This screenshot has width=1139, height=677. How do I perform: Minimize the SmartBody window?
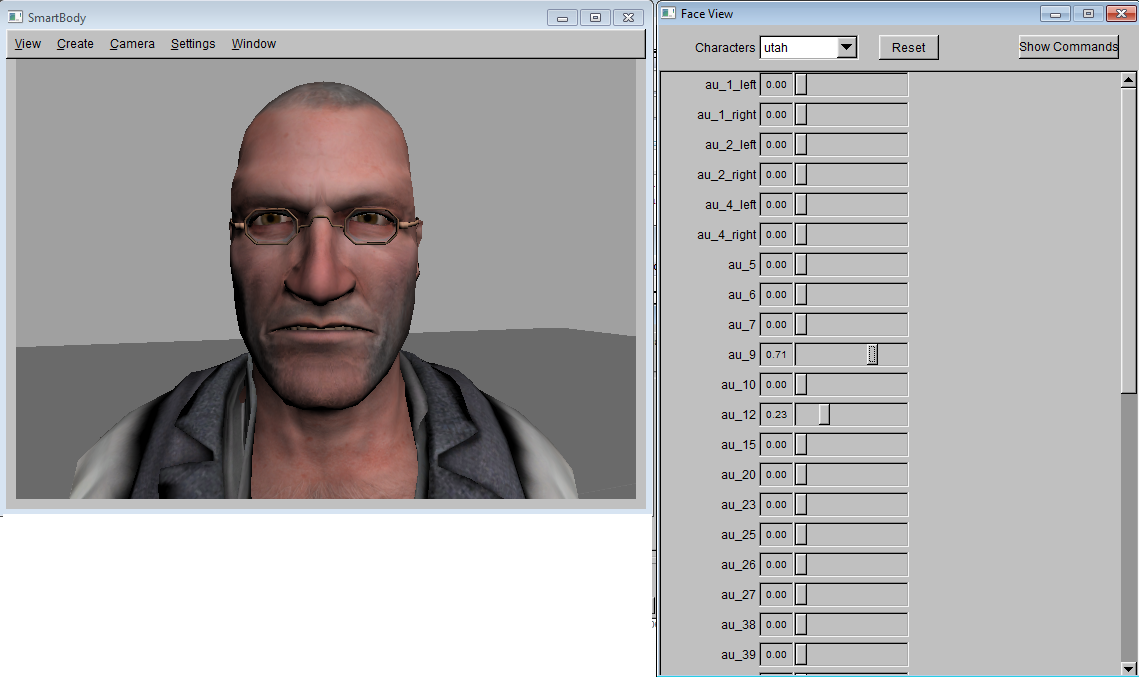click(x=562, y=17)
